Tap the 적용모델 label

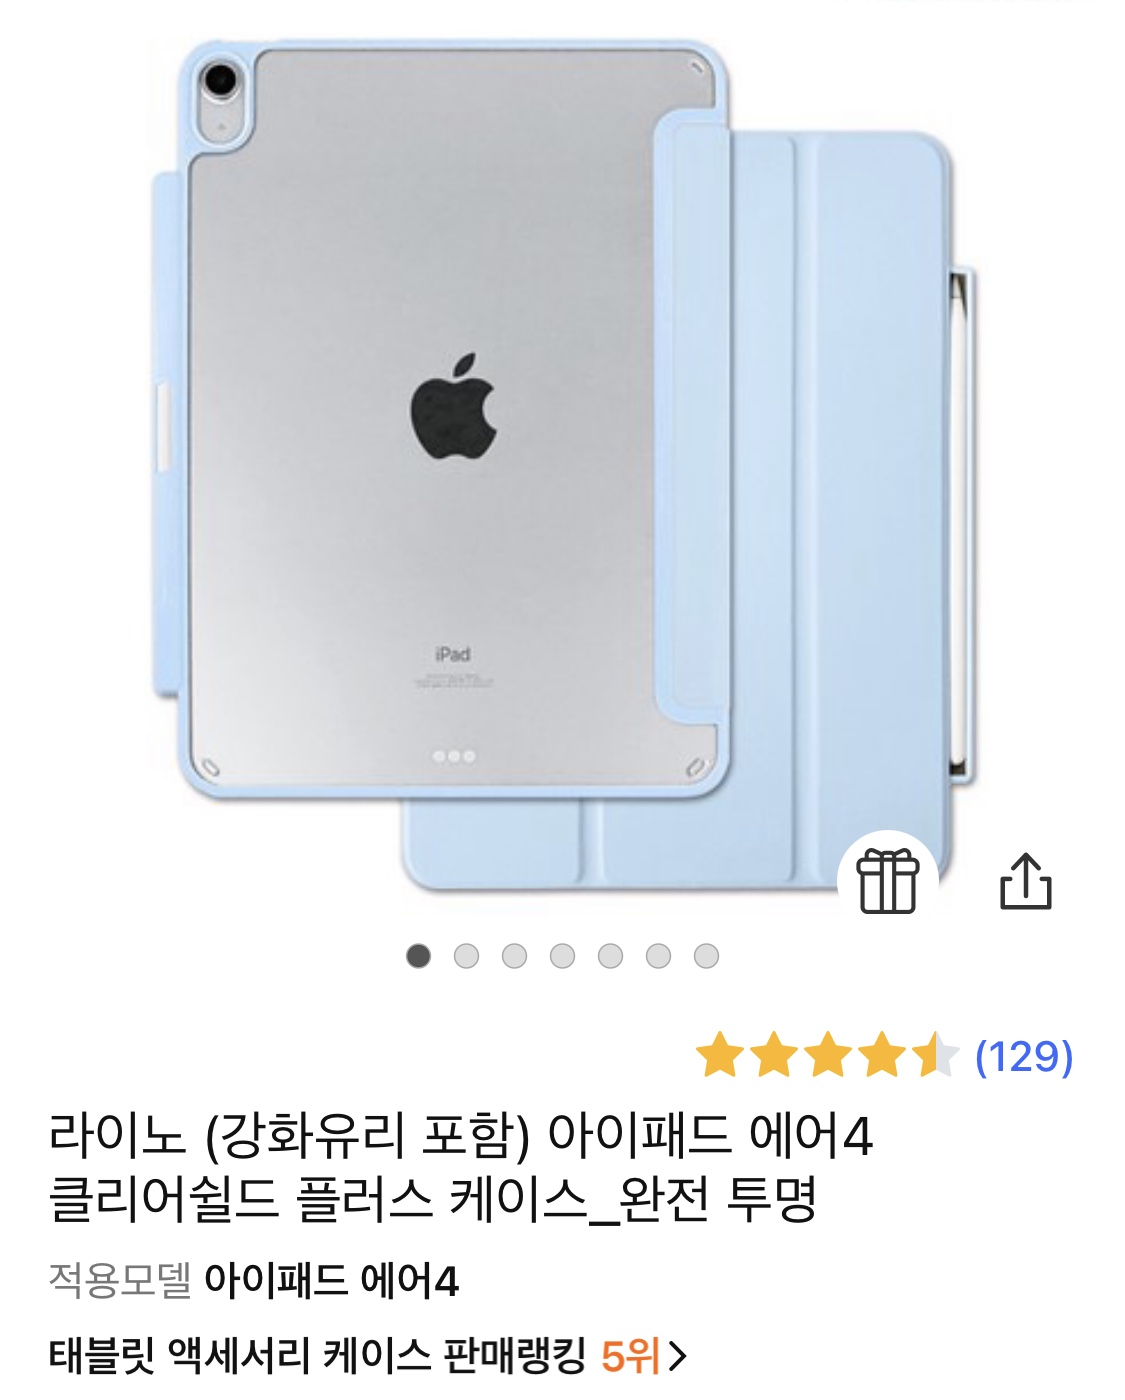(x=119, y=1281)
